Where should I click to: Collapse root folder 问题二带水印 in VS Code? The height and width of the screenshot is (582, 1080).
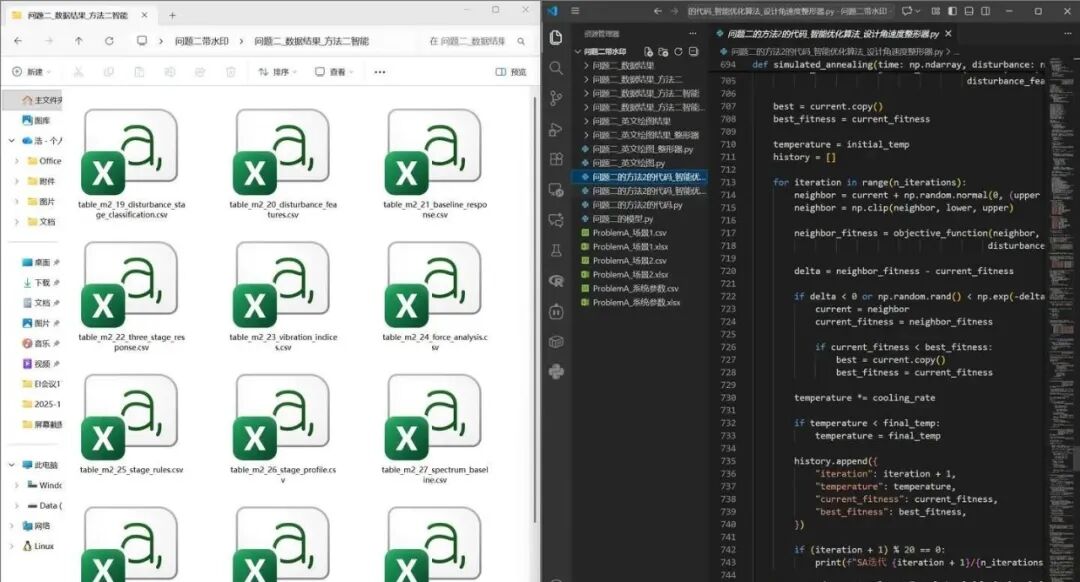point(578,52)
